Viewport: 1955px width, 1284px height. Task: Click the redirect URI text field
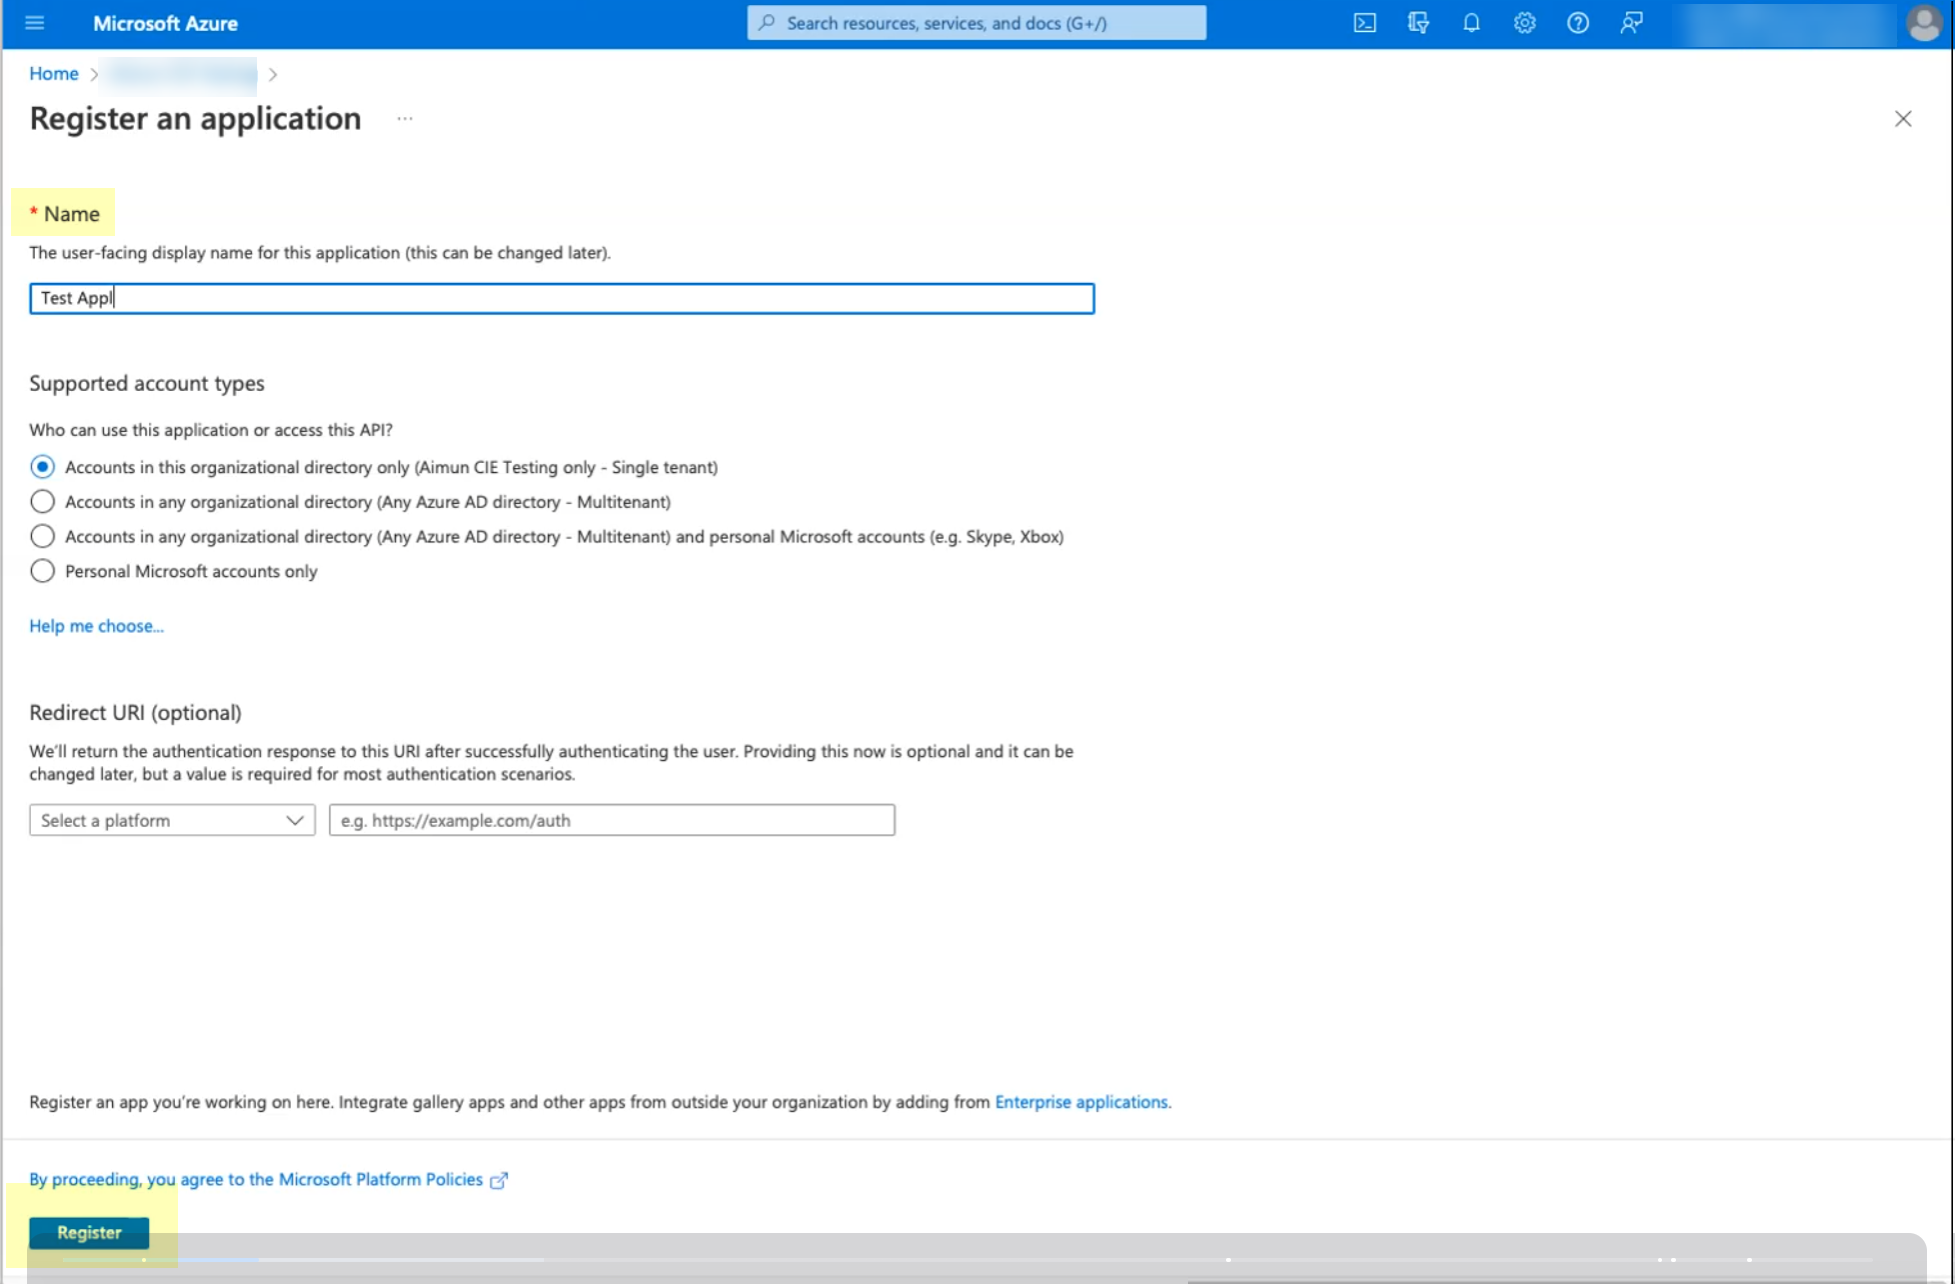point(611,820)
